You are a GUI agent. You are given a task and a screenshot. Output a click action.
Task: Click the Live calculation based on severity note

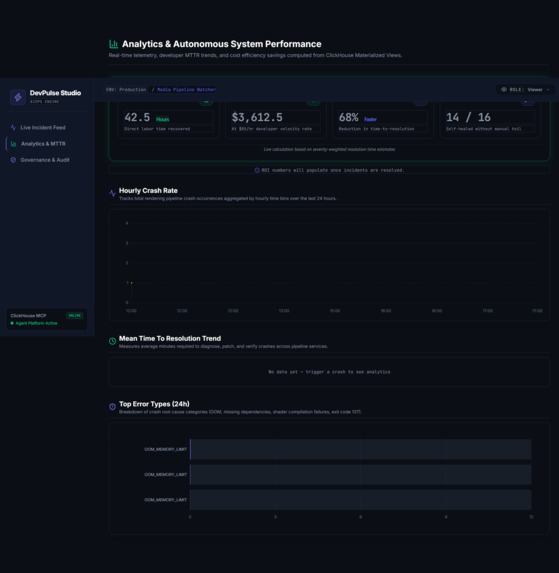(329, 149)
